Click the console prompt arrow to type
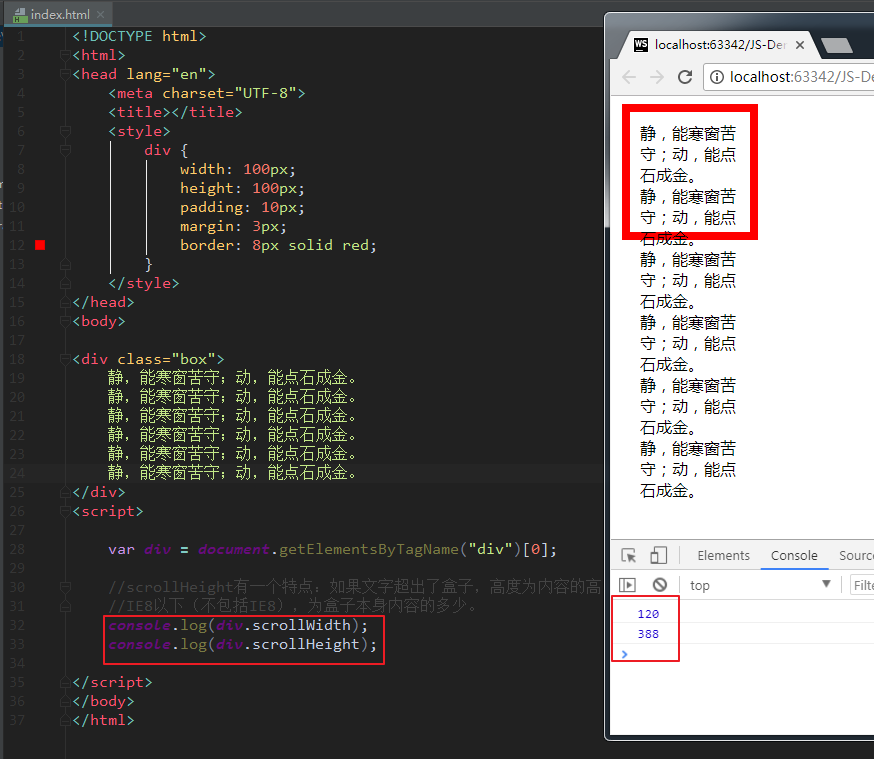Image resolution: width=874 pixels, height=759 pixels. point(624,654)
